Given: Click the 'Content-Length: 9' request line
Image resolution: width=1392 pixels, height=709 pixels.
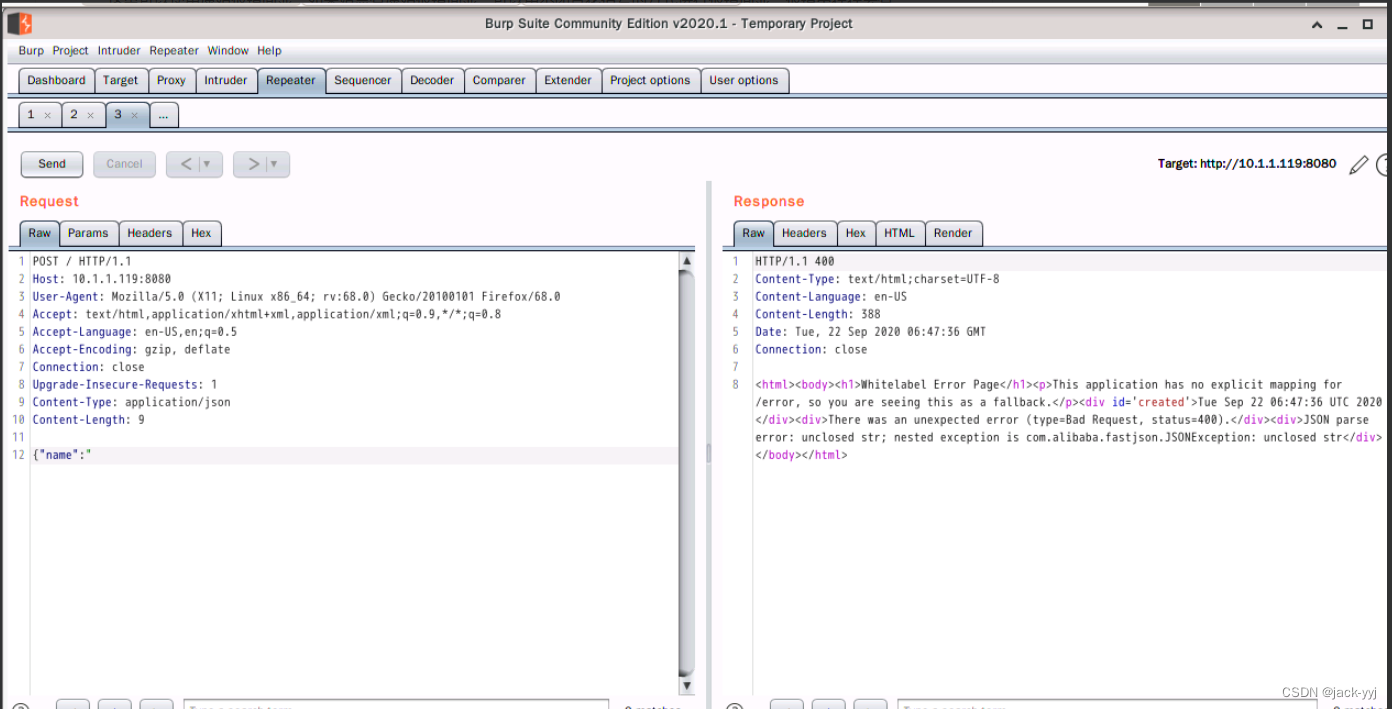Looking at the screenshot, I should coord(88,420).
